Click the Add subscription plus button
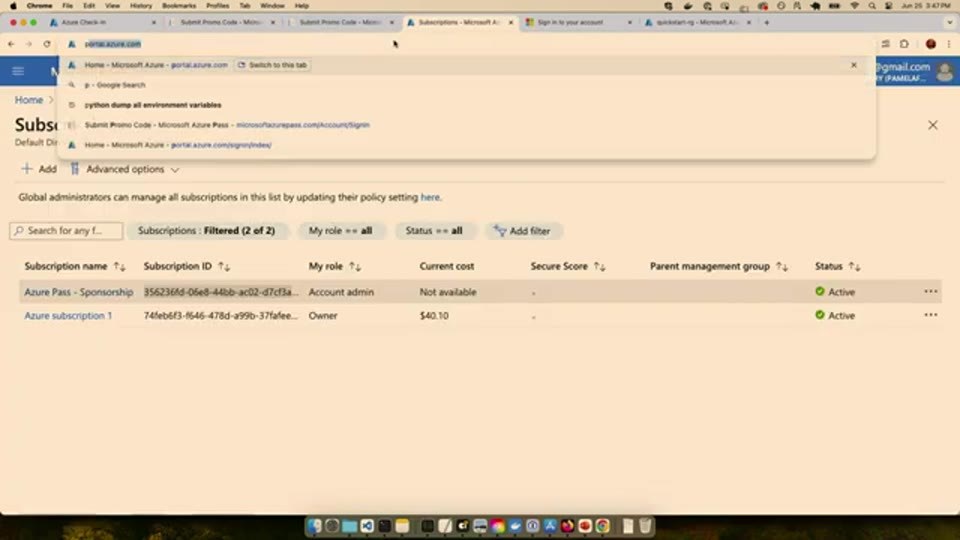The image size is (960, 540). [x=39, y=169]
